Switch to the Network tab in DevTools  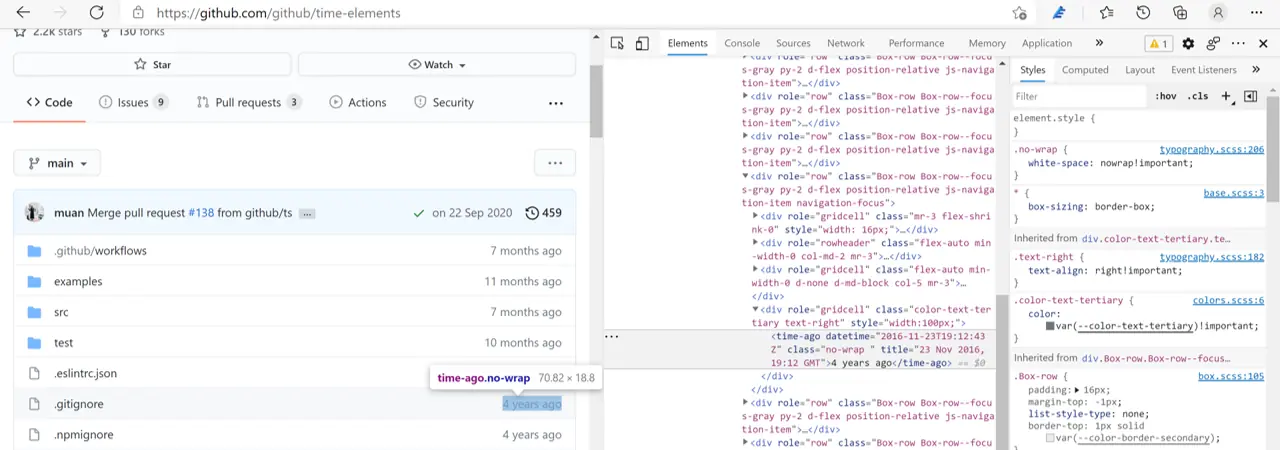click(845, 43)
